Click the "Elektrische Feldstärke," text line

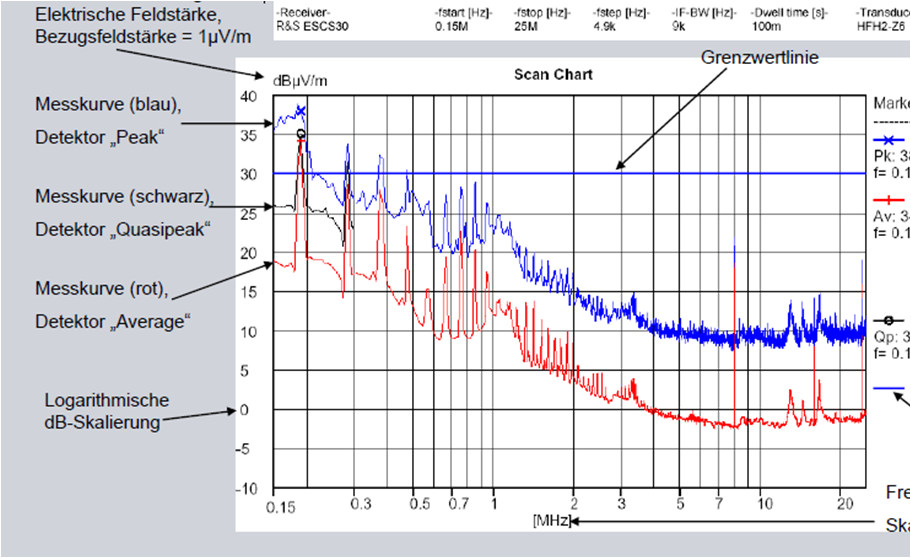click(128, 15)
